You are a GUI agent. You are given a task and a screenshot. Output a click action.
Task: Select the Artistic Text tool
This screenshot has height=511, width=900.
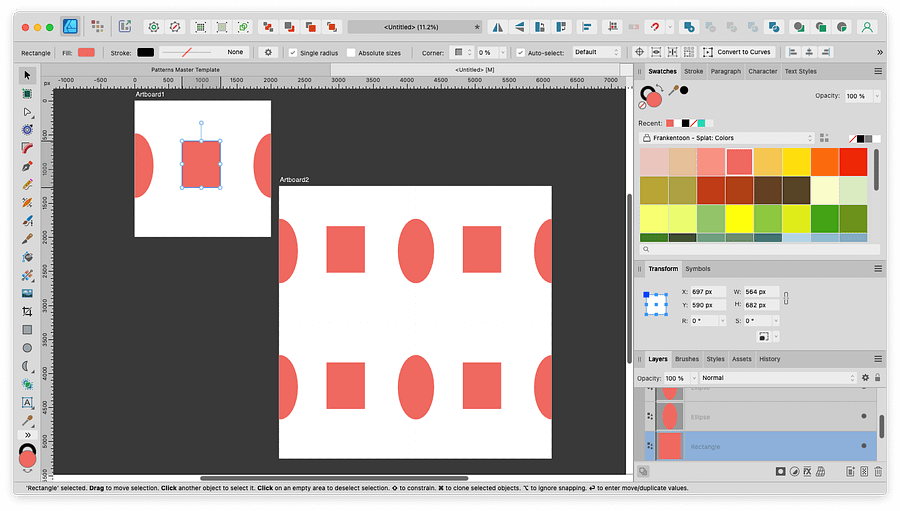[x=27, y=402]
